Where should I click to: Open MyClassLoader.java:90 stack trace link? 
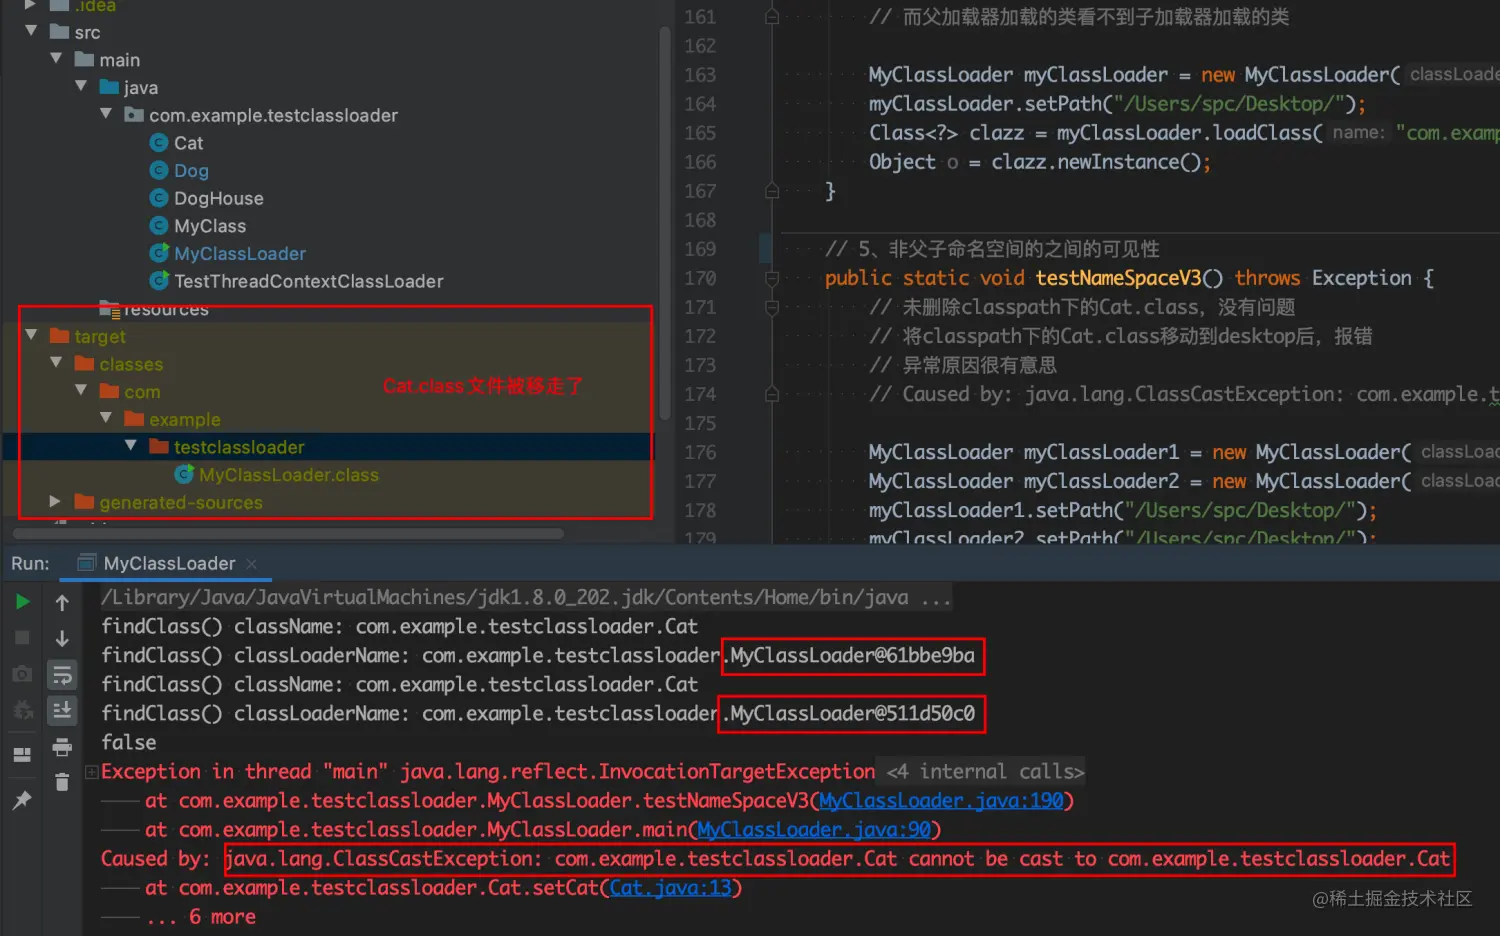pos(814,830)
